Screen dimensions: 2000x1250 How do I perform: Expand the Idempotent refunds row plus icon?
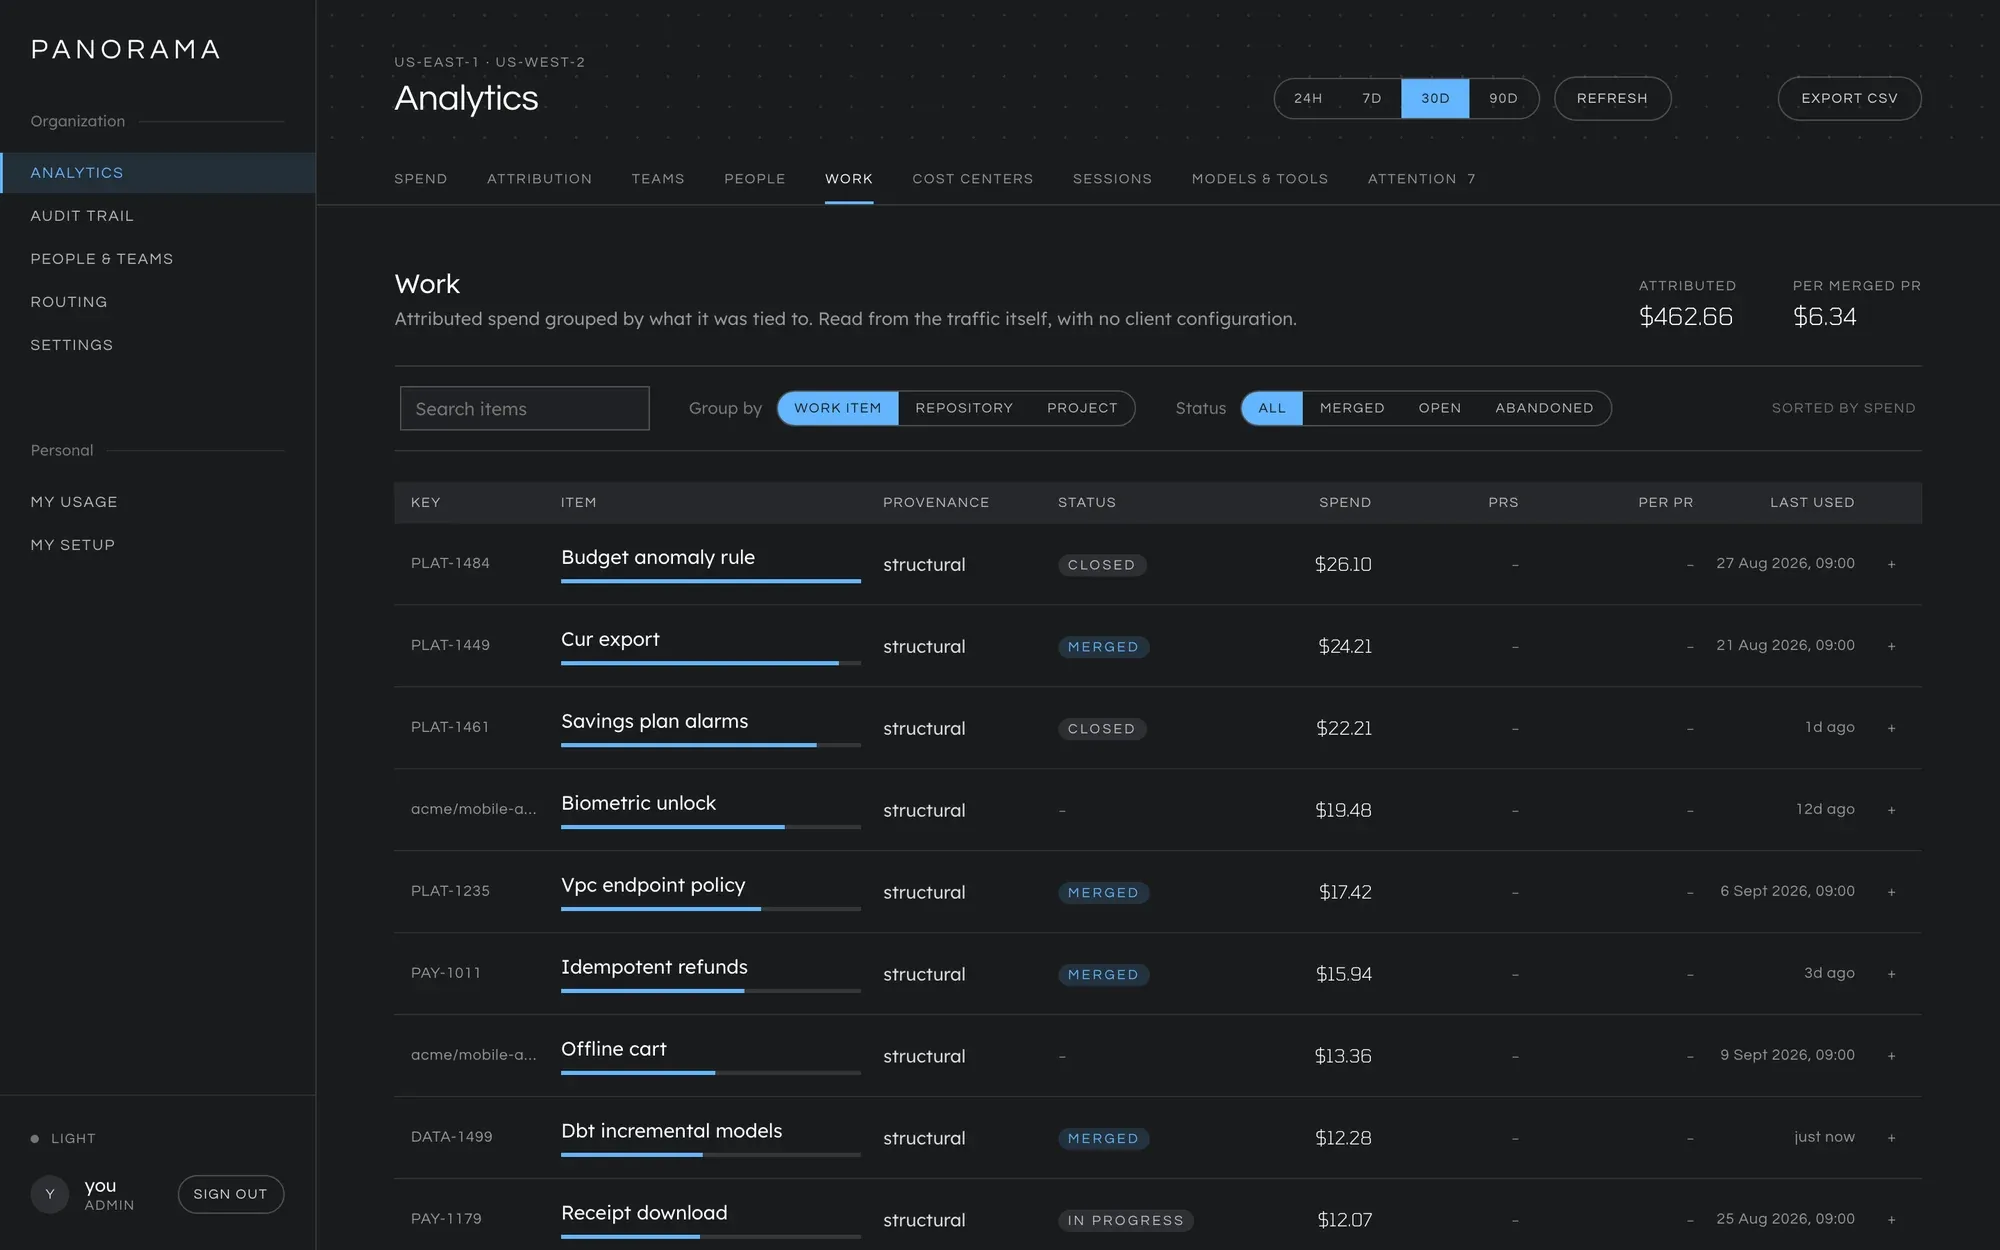(x=1891, y=974)
